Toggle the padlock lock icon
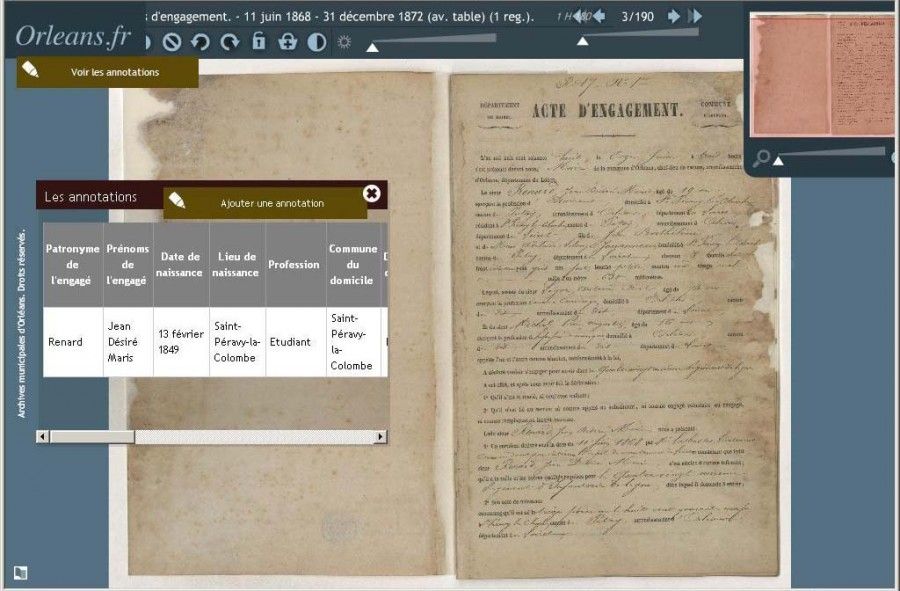 (x=259, y=42)
